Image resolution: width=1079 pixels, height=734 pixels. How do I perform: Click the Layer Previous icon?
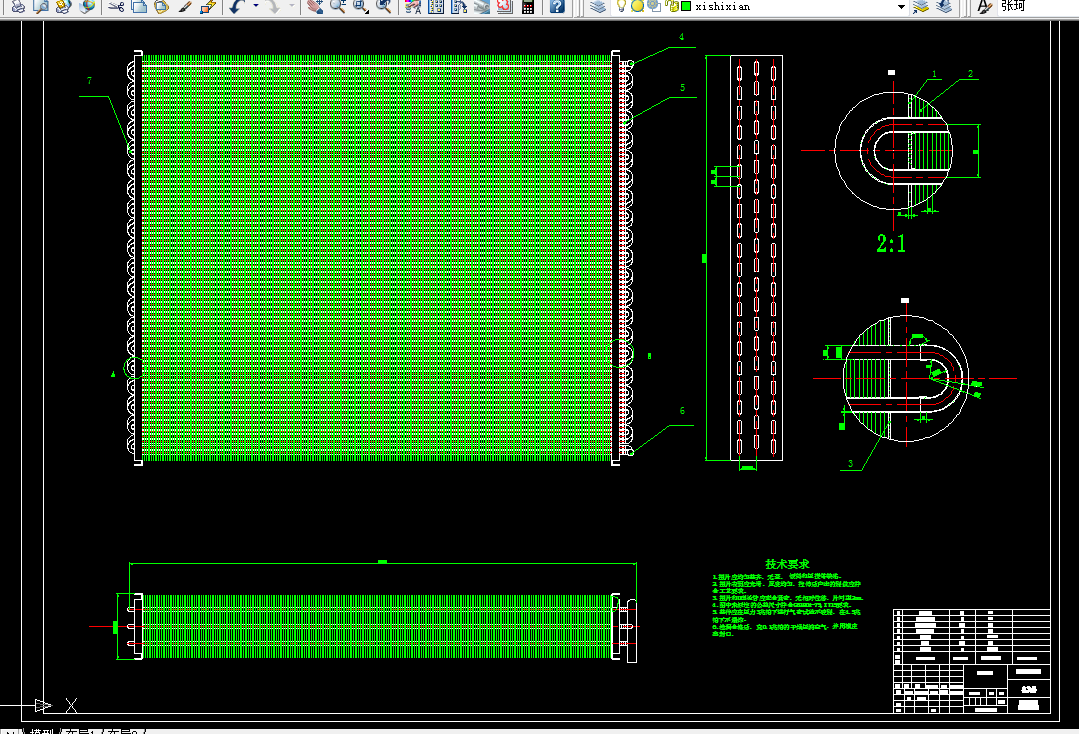tap(944, 6)
